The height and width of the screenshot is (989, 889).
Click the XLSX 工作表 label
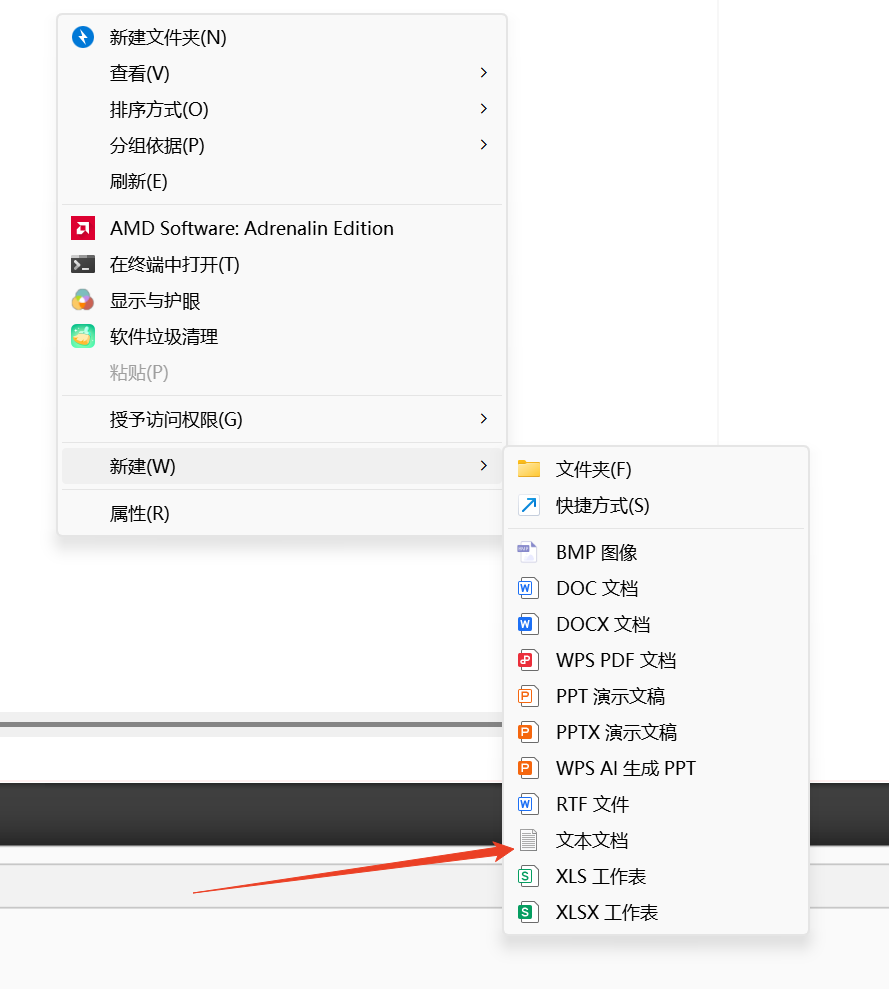coord(607,912)
